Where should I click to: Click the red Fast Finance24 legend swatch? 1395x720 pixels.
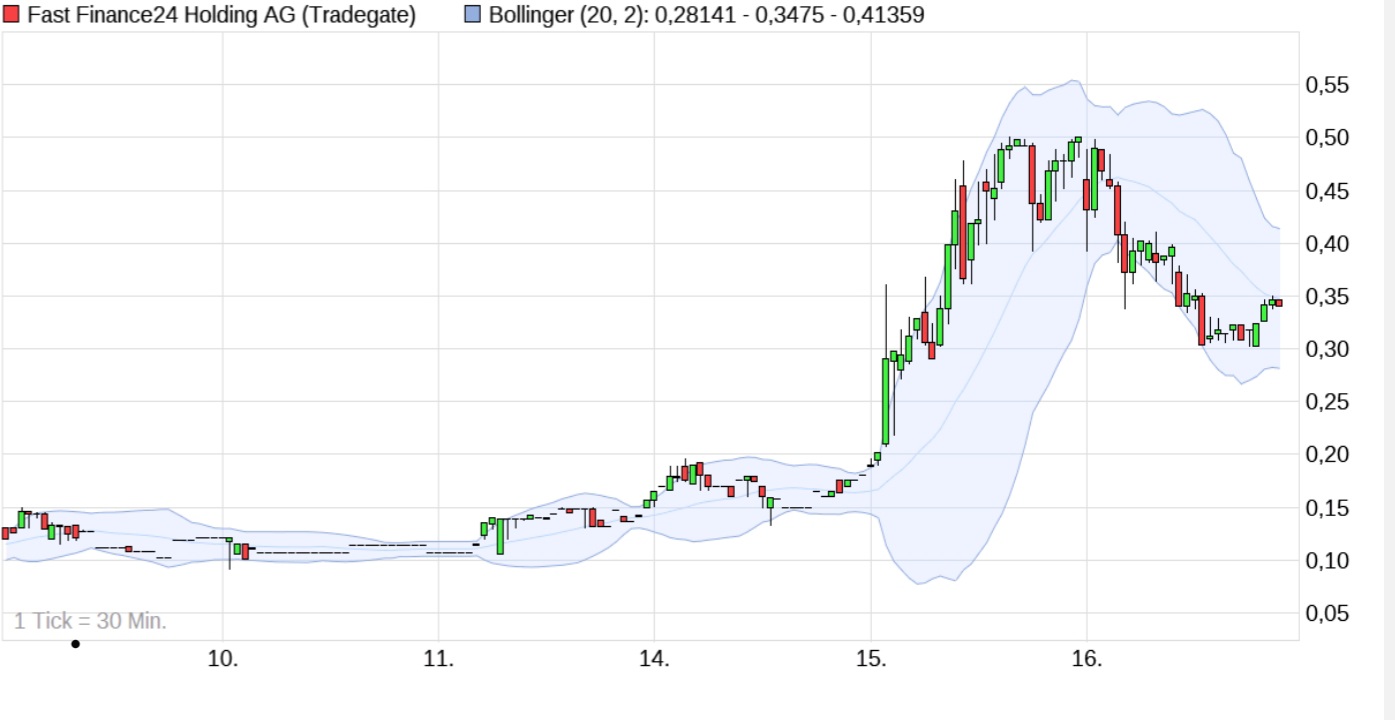[x=12, y=15]
